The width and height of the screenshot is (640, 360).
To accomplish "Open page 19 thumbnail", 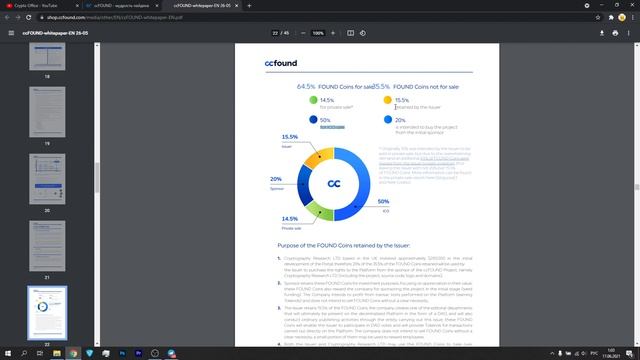I will [x=47, y=112].
